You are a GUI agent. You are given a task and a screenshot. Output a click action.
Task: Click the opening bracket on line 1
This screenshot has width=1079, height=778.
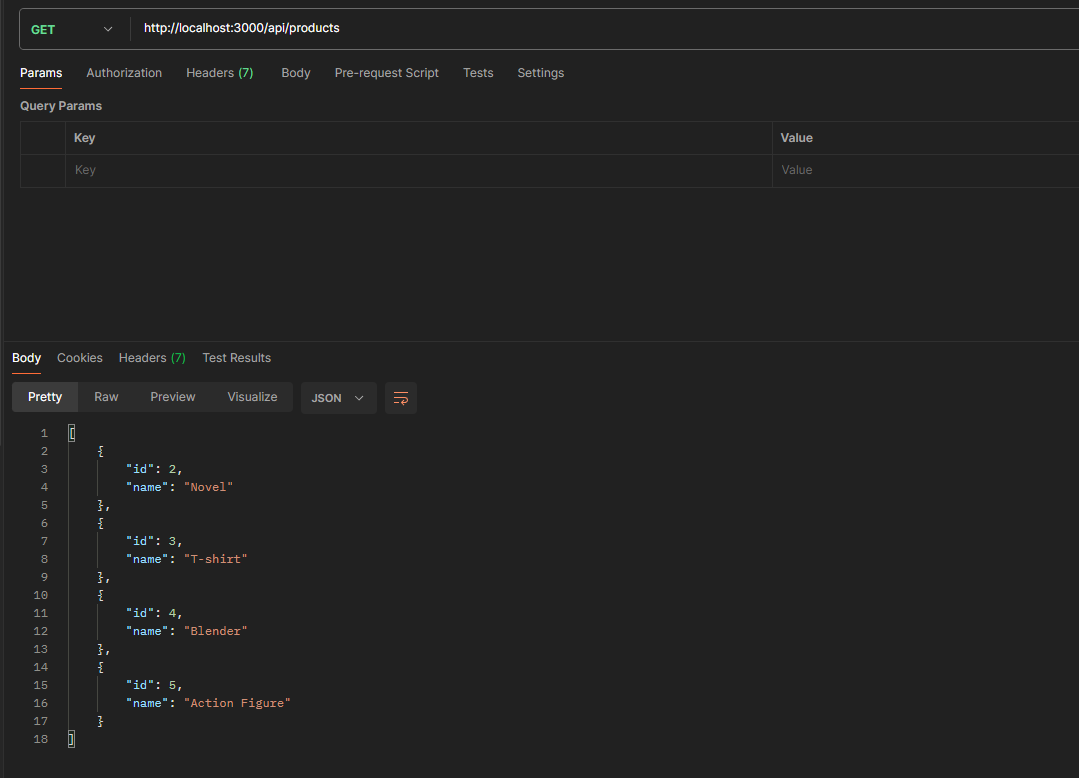click(x=72, y=433)
